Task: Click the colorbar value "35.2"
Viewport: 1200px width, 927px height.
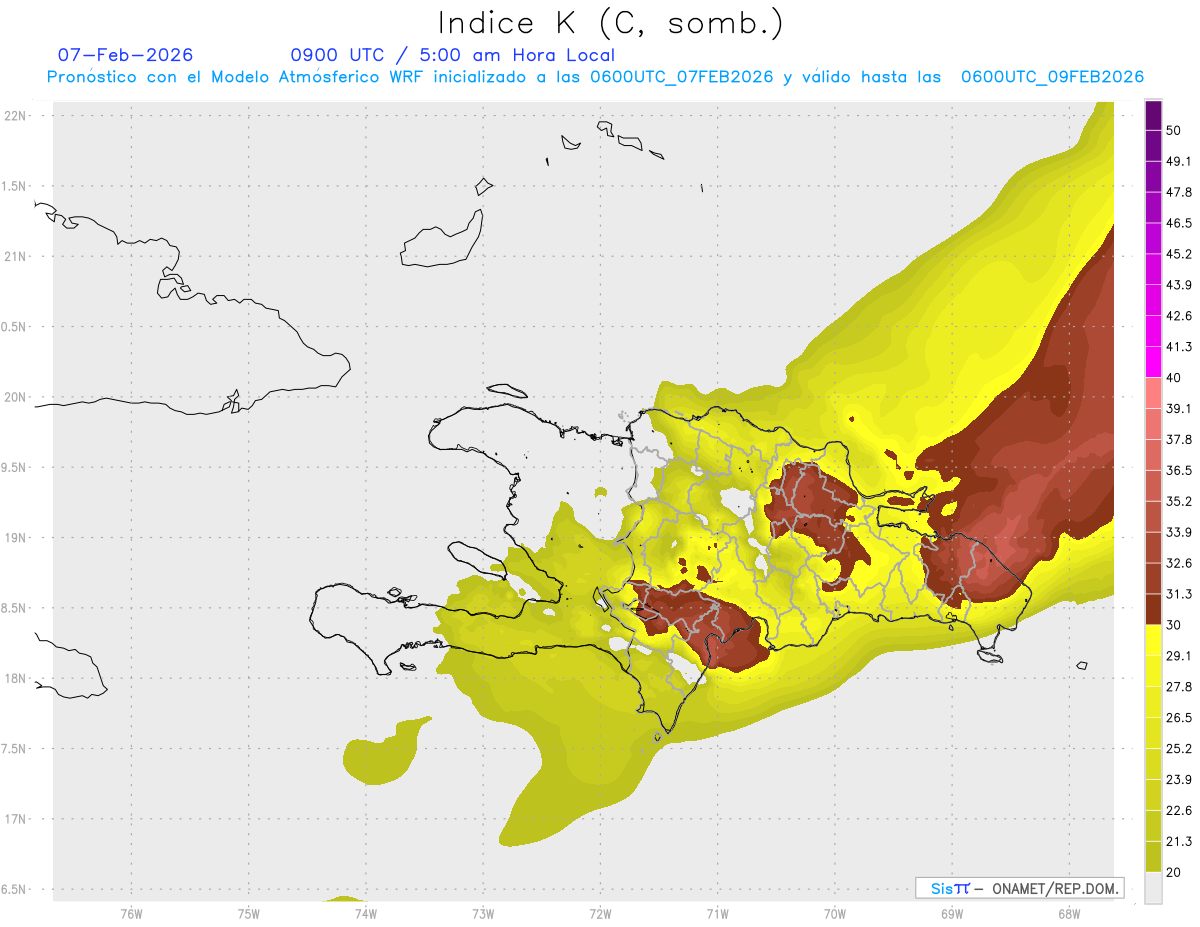Action: pyautogui.click(x=1179, y=501)
